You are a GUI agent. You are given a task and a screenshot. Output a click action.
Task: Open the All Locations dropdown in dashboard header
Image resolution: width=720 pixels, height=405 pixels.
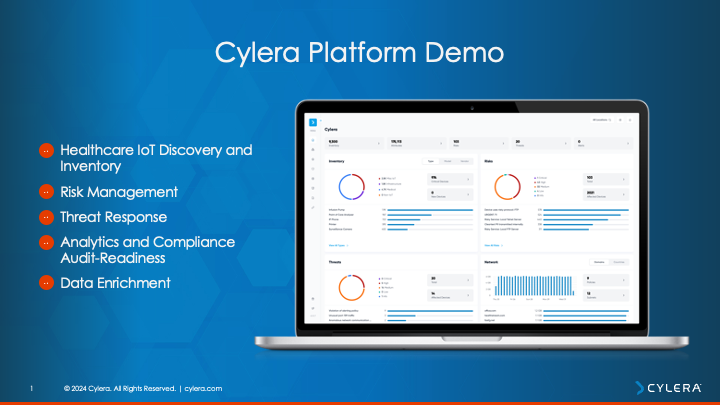[602, 120]
